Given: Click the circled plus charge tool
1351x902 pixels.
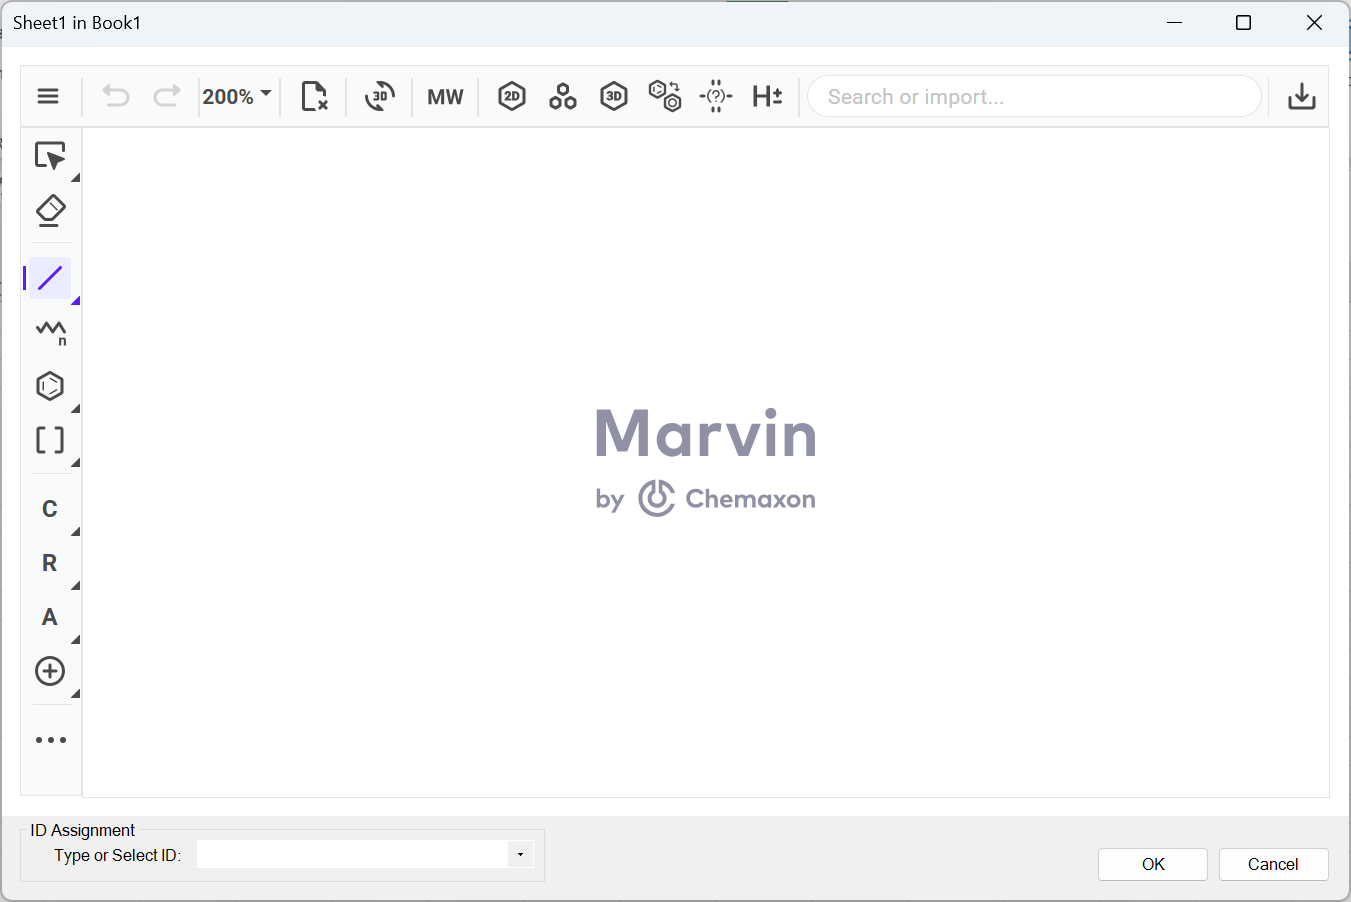Looking at the screenshot, I should pyautogui.click(x=50, y=671).
